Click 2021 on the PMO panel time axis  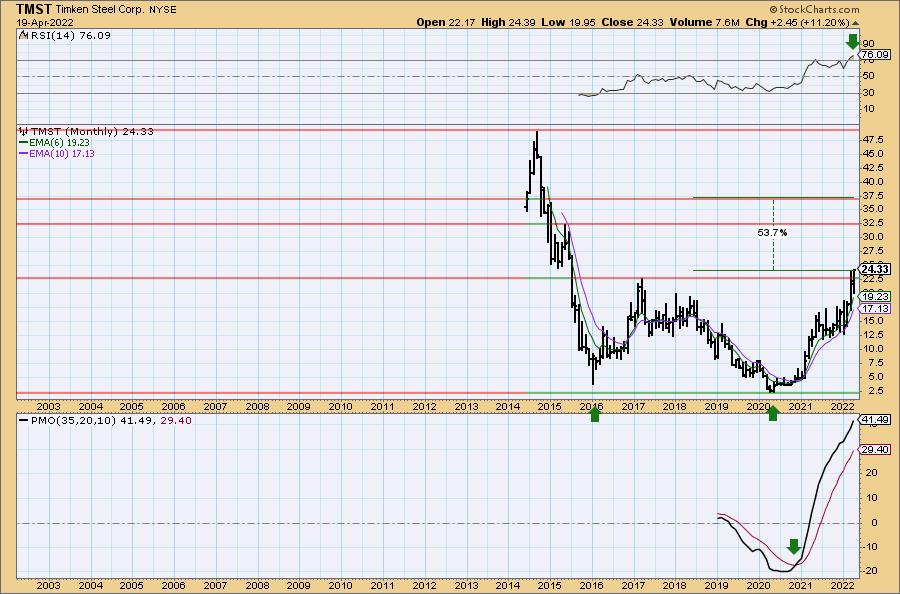click(x=801, y=585)
